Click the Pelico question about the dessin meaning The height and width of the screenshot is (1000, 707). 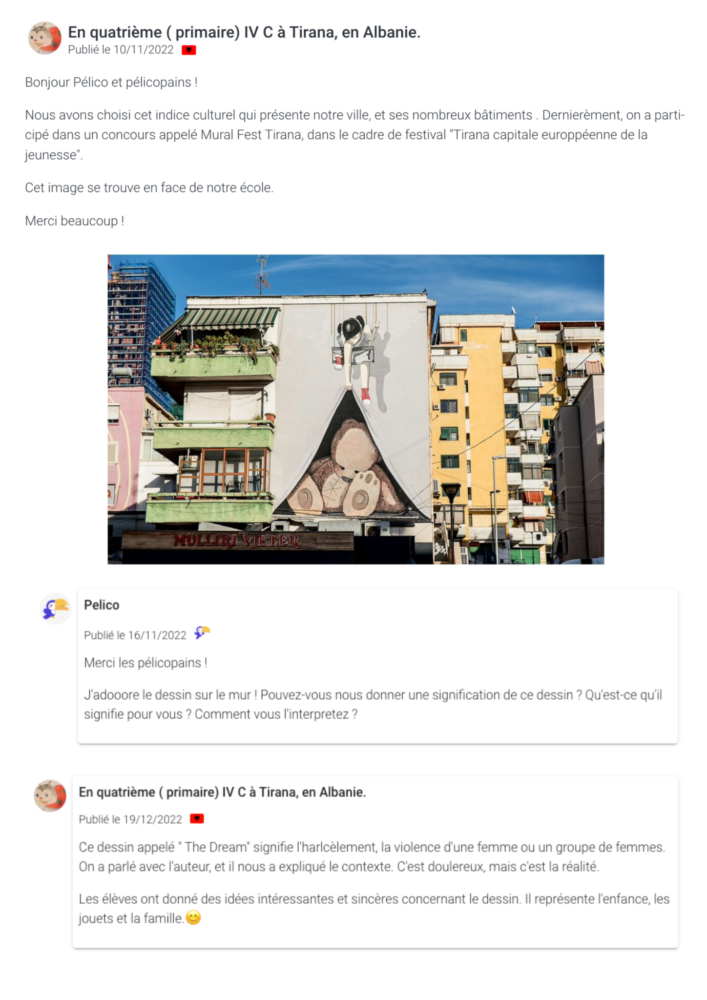(x=373, y=704)
